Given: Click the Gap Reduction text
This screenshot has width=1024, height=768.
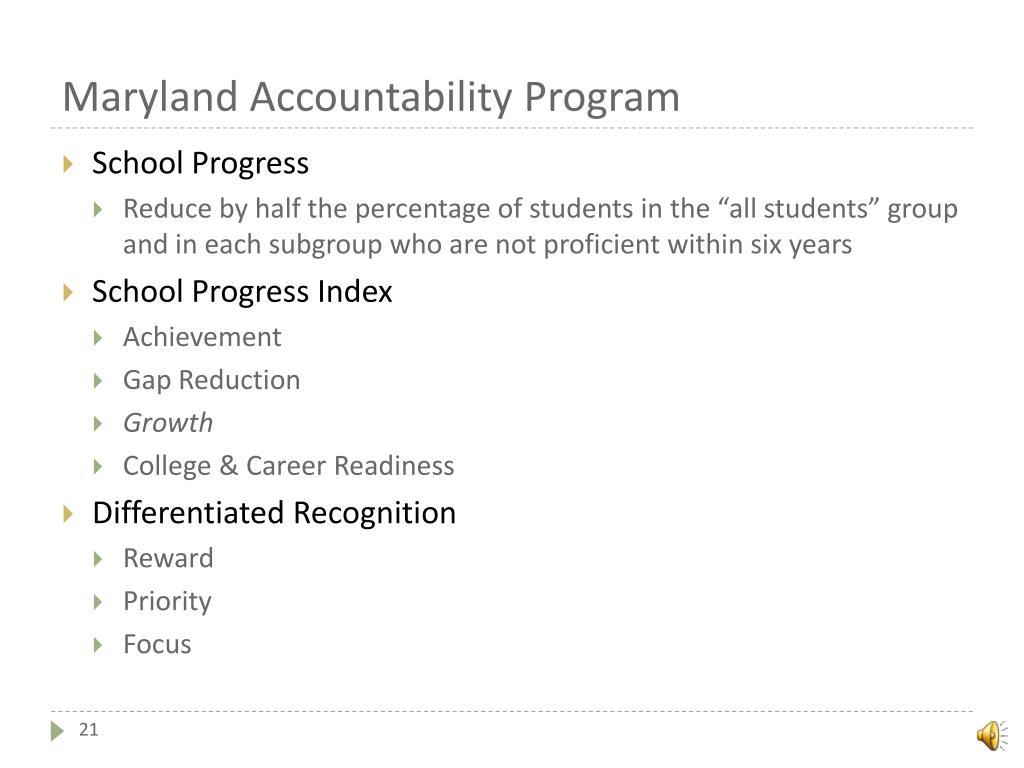Looking at the screenshot, I should (212, 381).
